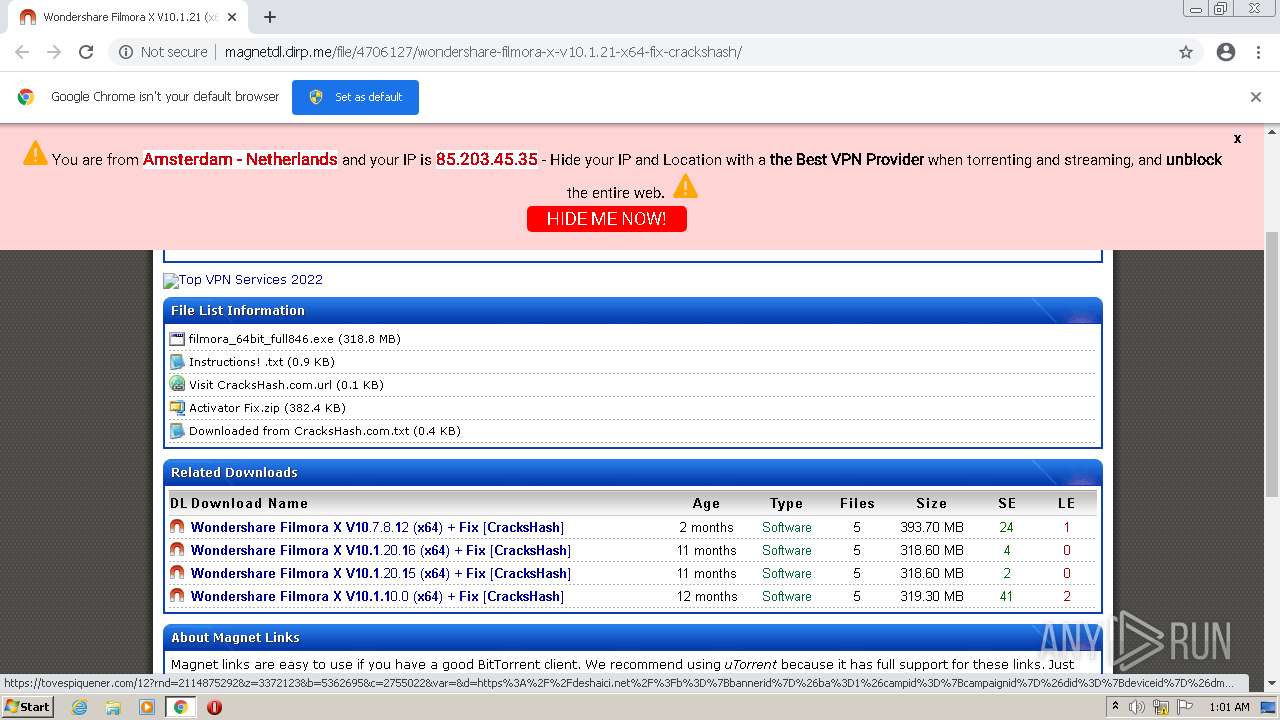Click the HIDE ME NOW! button
1280x720 pixels.
coord(607,219)
